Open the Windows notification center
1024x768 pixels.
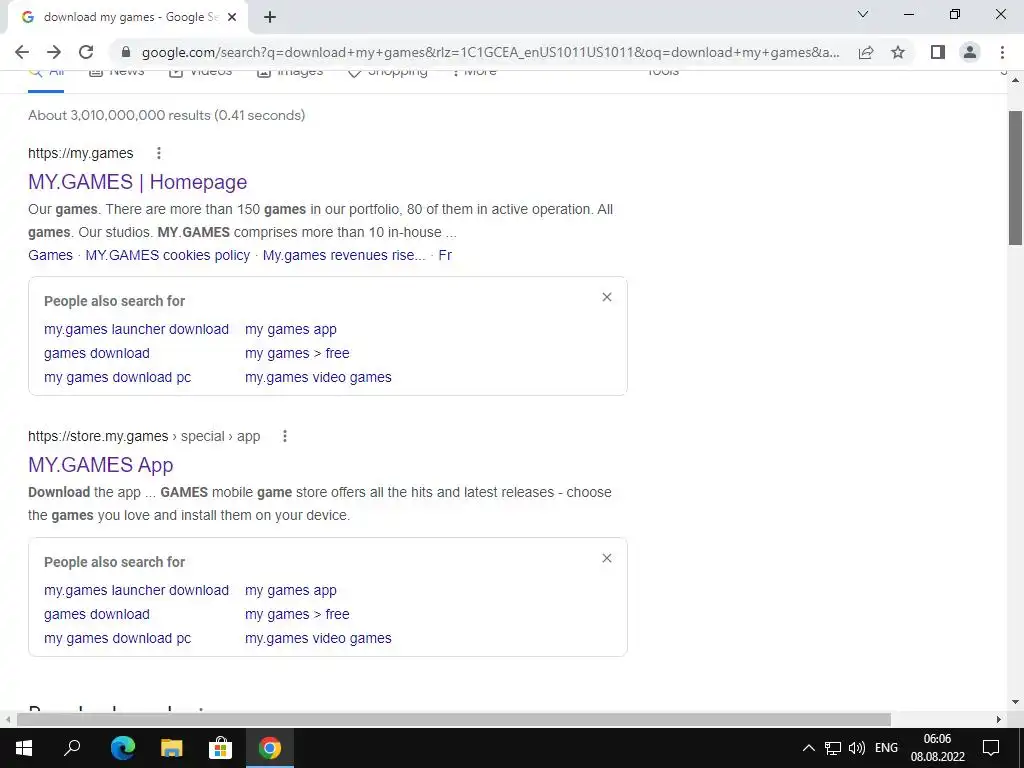(991, 748)
